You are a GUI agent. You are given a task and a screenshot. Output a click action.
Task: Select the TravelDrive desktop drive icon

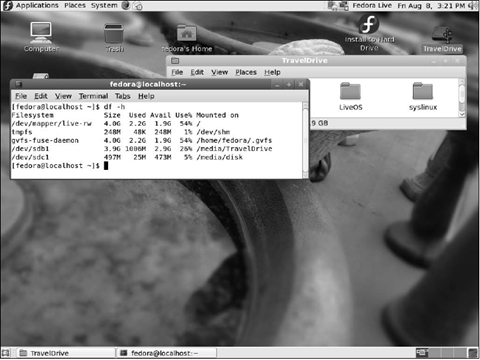pos(442,40)
